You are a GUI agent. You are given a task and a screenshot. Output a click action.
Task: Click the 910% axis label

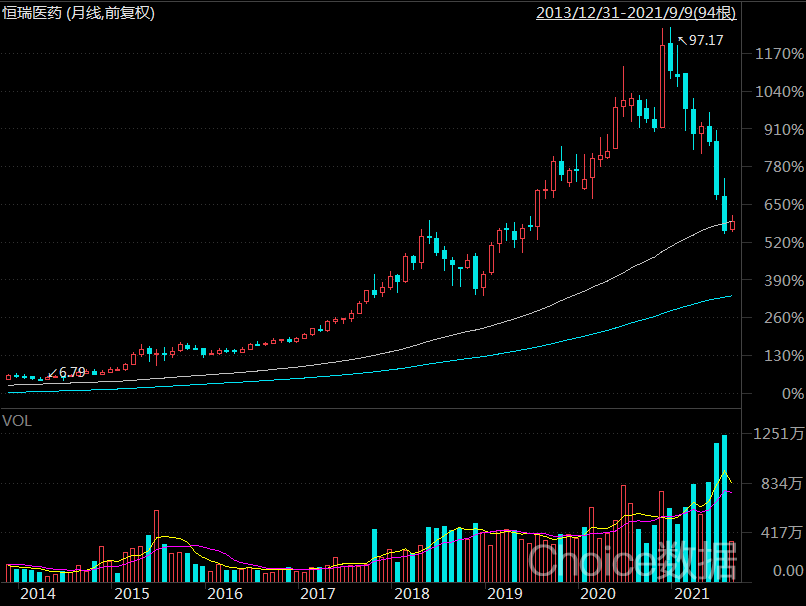[783, 129]
